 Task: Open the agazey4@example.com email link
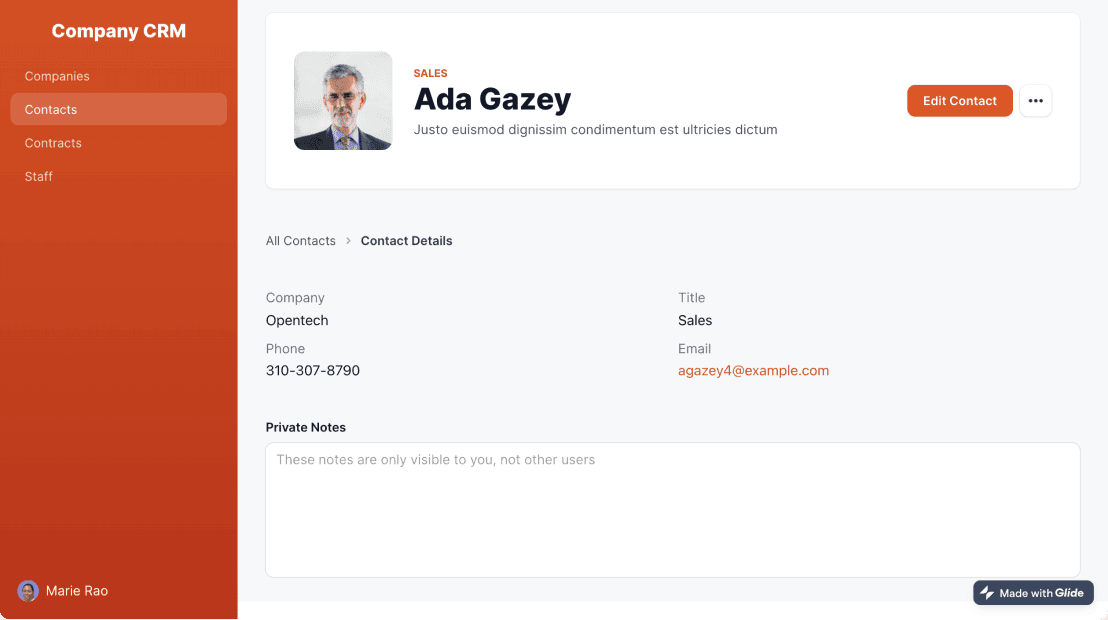(x=753, y=371)
